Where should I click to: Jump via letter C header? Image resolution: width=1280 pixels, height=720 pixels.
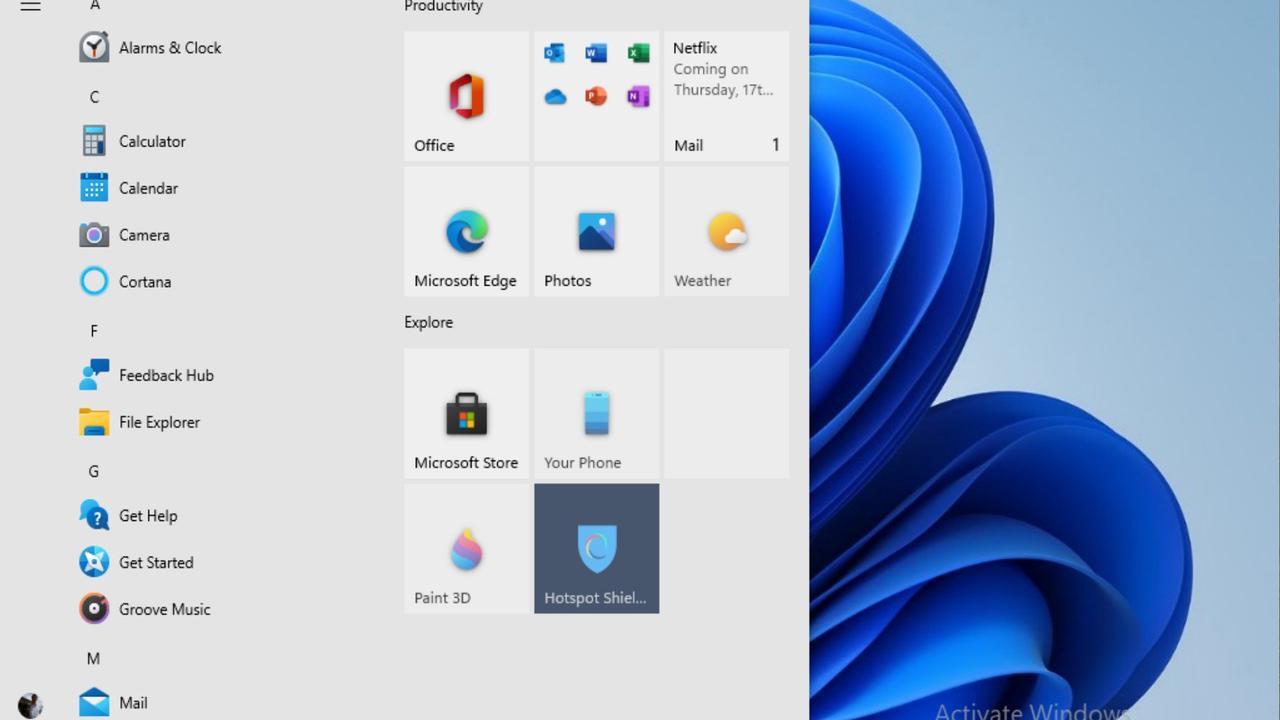94,97
